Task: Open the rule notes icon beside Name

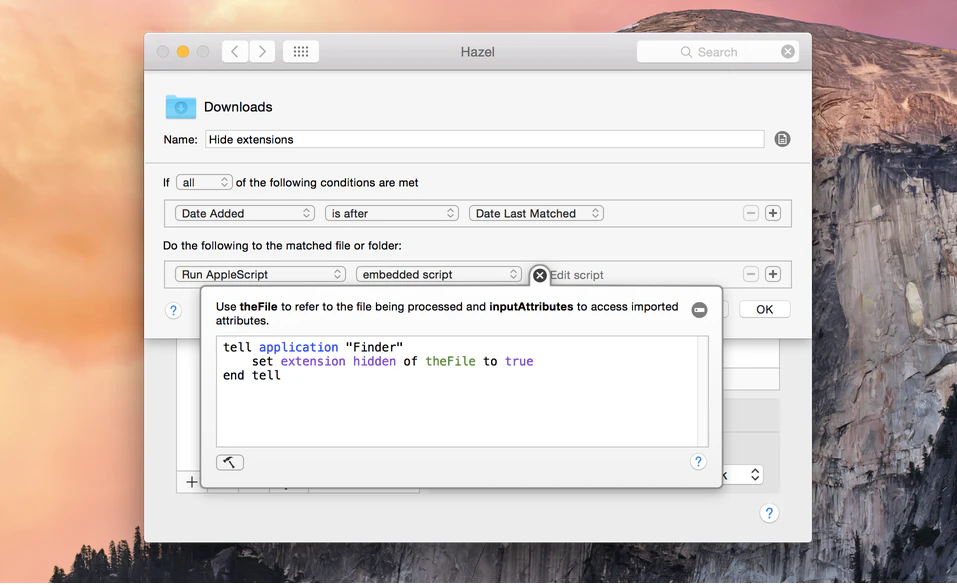Action: pos(782,139)
